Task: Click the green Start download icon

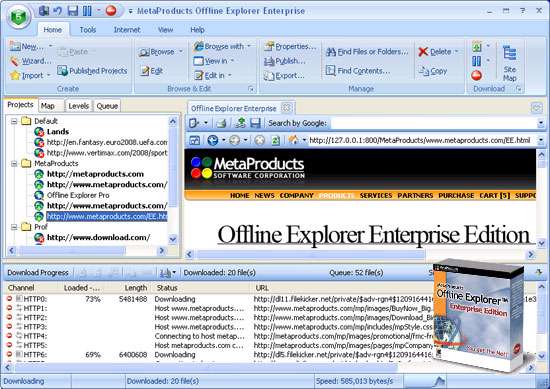Action: [x=476, y=46]
